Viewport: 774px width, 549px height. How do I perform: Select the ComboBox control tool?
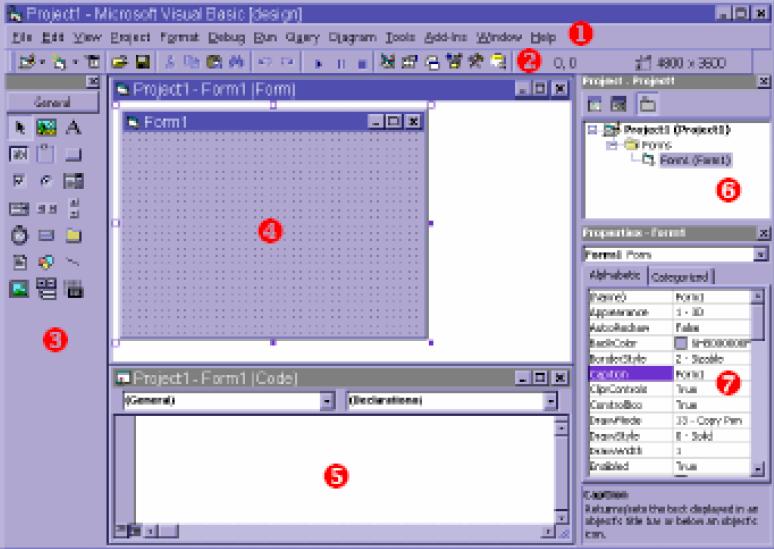coord(74,181)
